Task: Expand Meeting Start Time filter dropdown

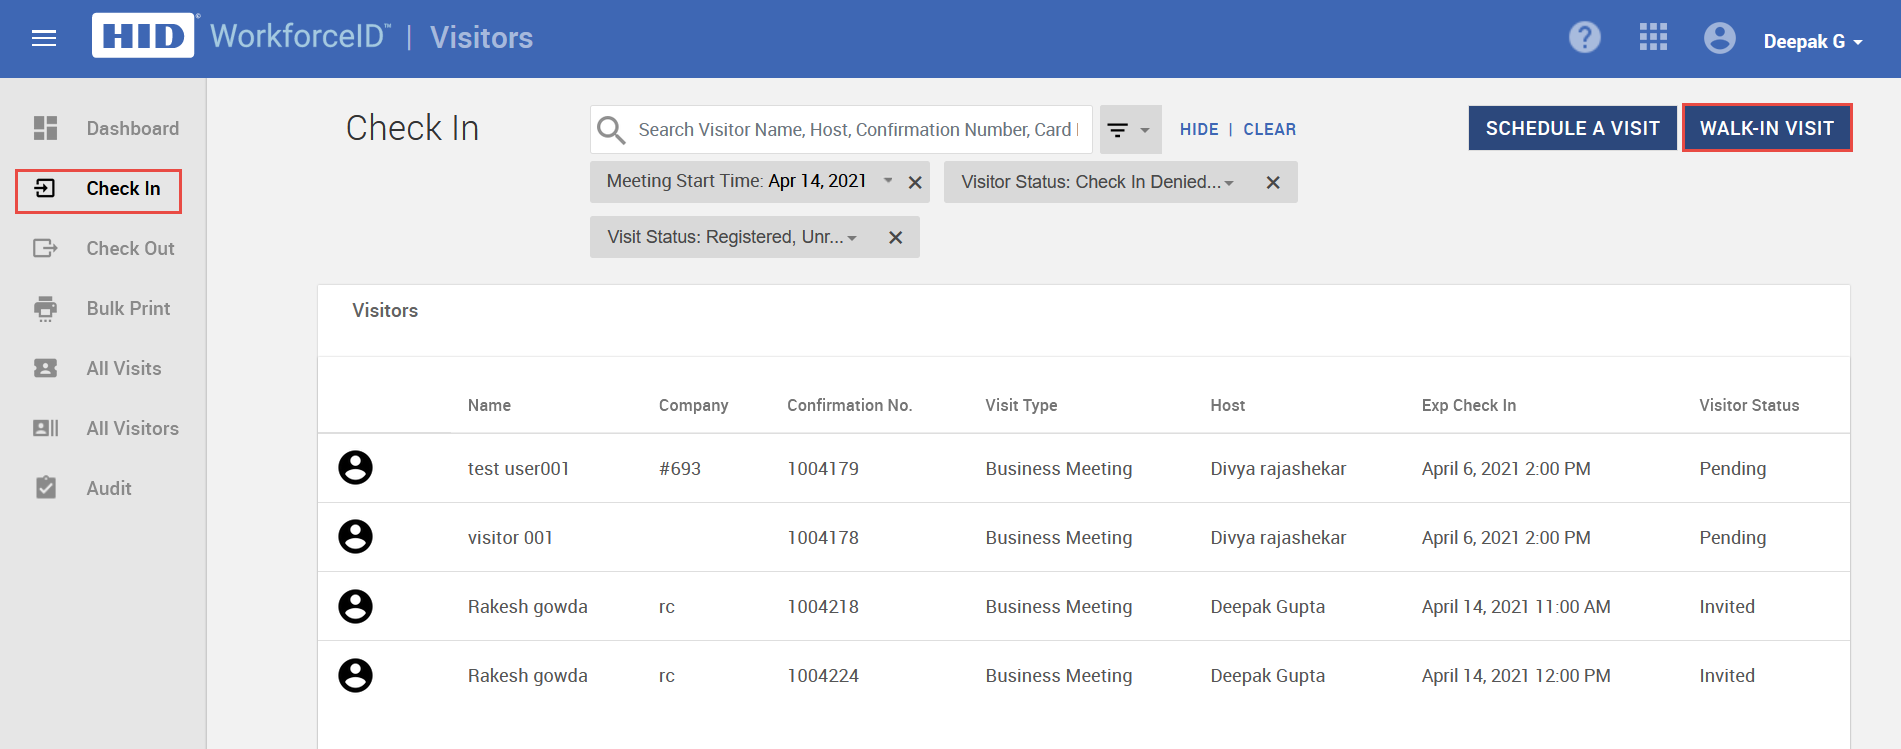Action: 887,181
